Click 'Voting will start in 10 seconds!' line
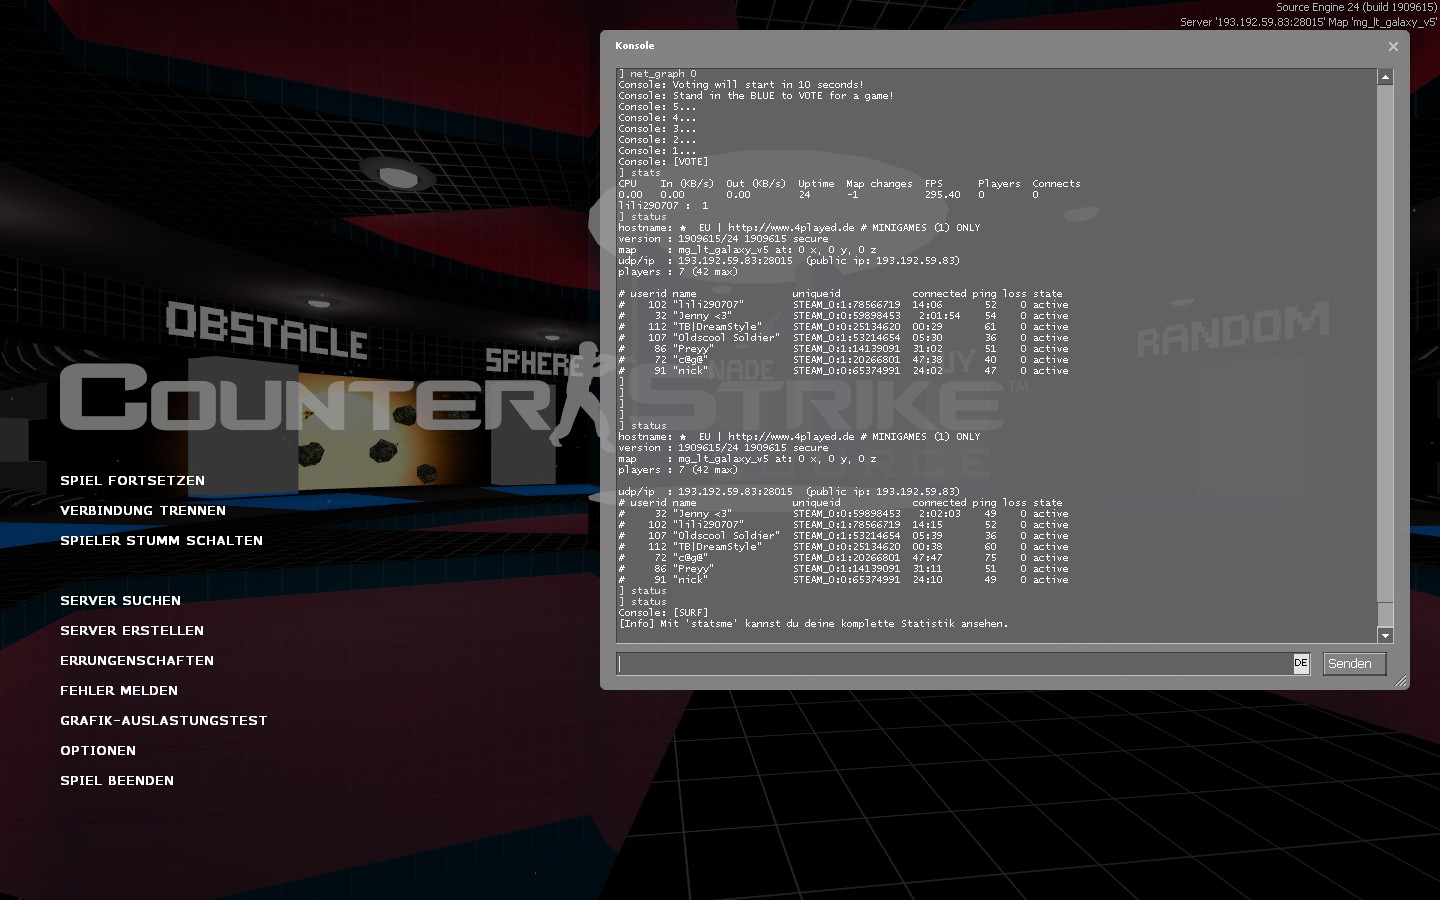Viewport: 1440px width, 900px height. pos(741,85)
